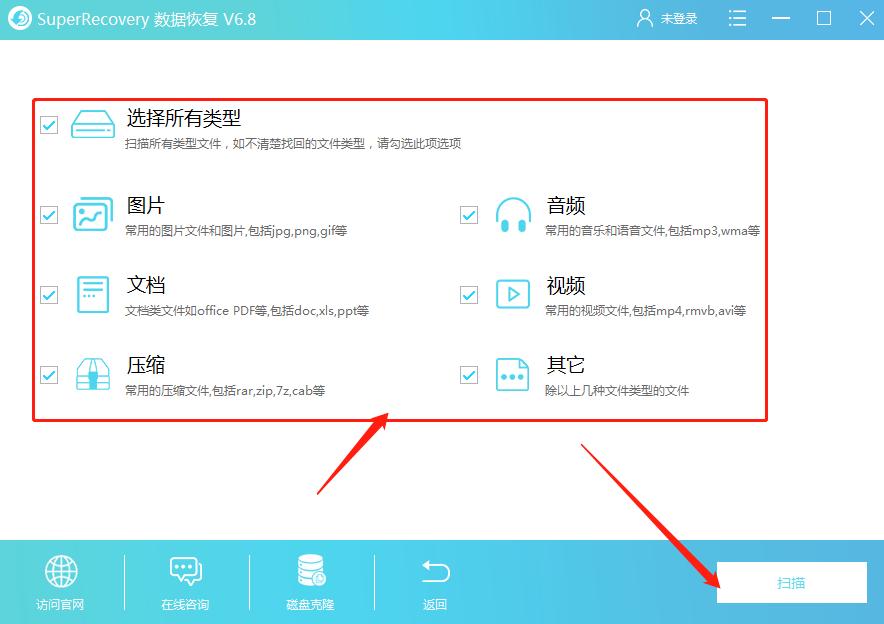Disable the 其它 file type checkbox
This screenshot has height=624, width=884.
468,375
